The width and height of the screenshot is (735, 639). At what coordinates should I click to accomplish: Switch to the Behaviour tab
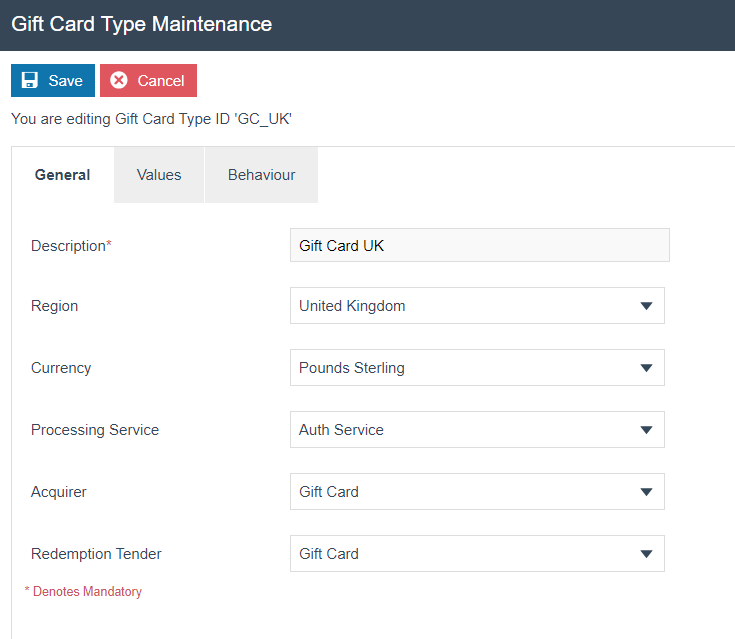click(261, 175)
